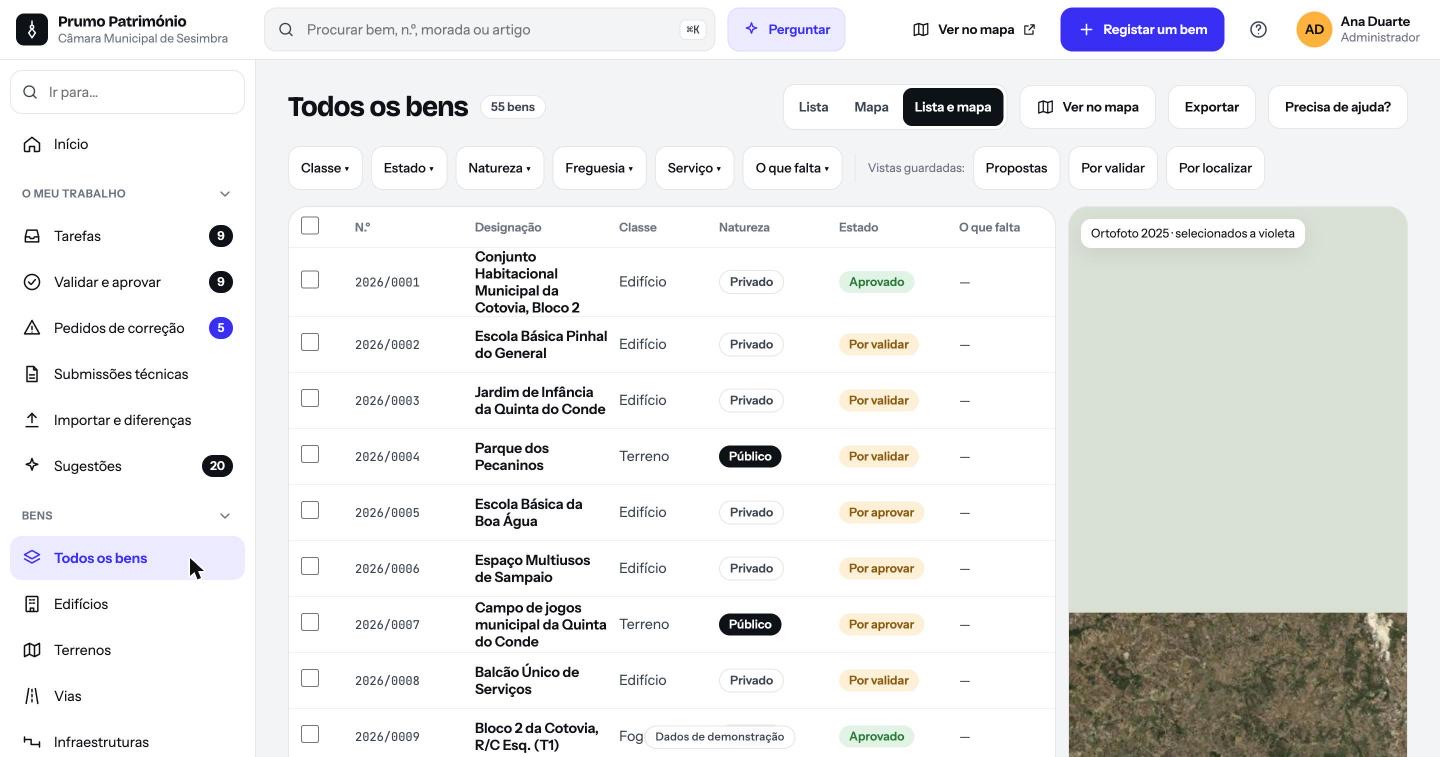Click the Exportar button

point(1212,107)
